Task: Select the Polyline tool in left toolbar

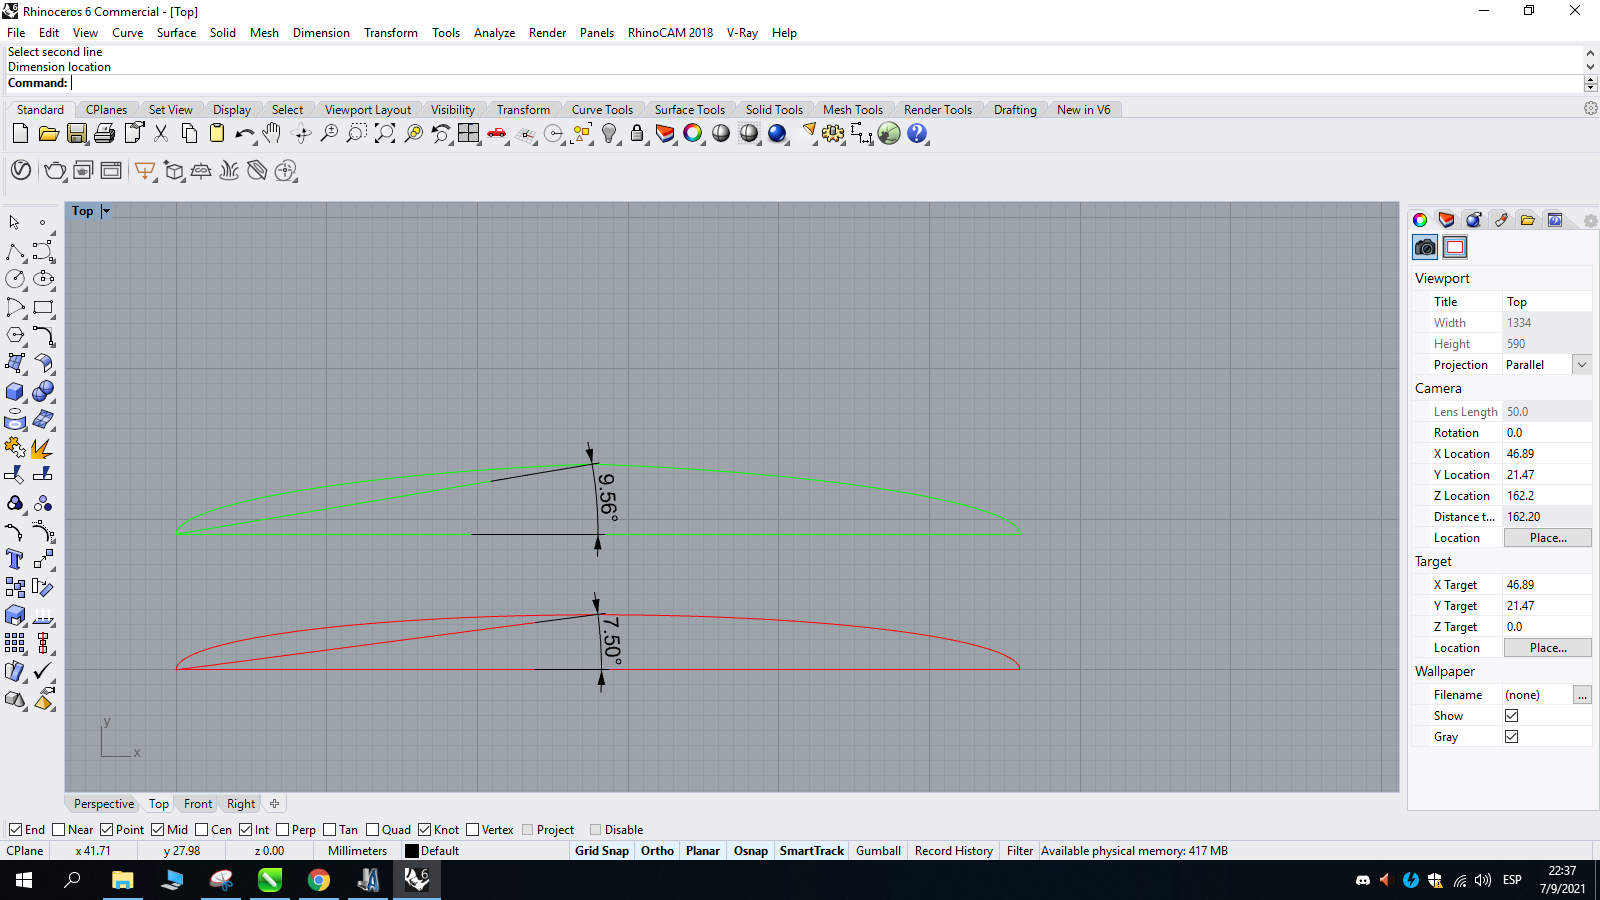Action: (15, 251)
